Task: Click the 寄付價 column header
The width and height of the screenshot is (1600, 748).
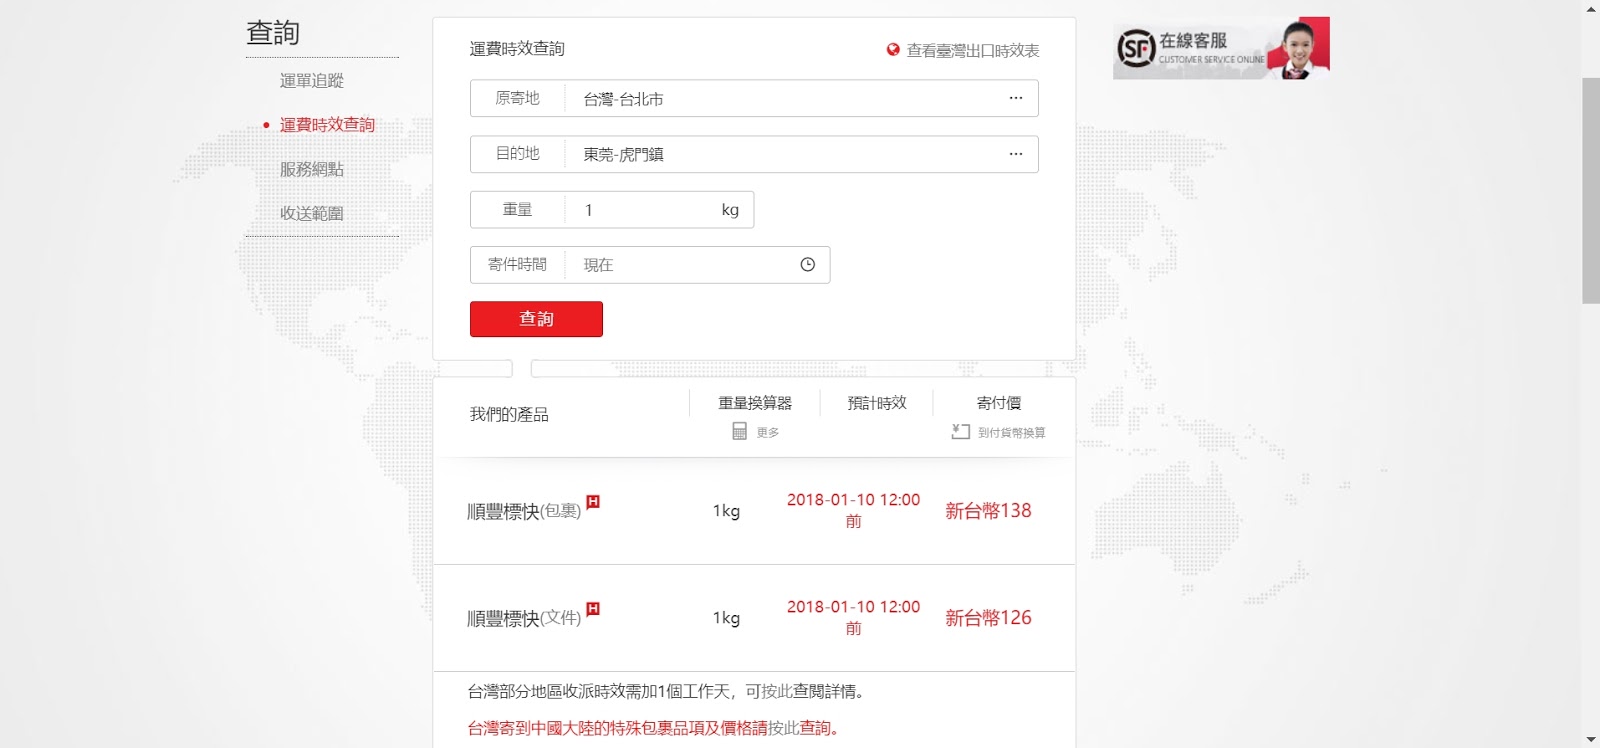Action: [999, 403]
